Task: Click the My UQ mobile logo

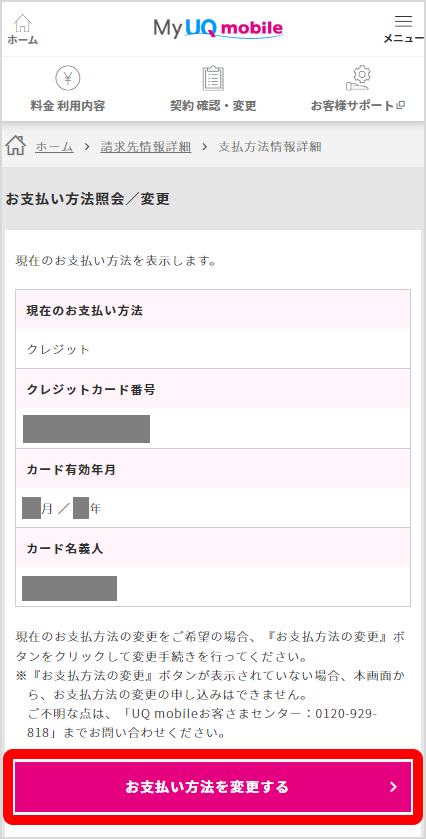Action: click(218, 28)
